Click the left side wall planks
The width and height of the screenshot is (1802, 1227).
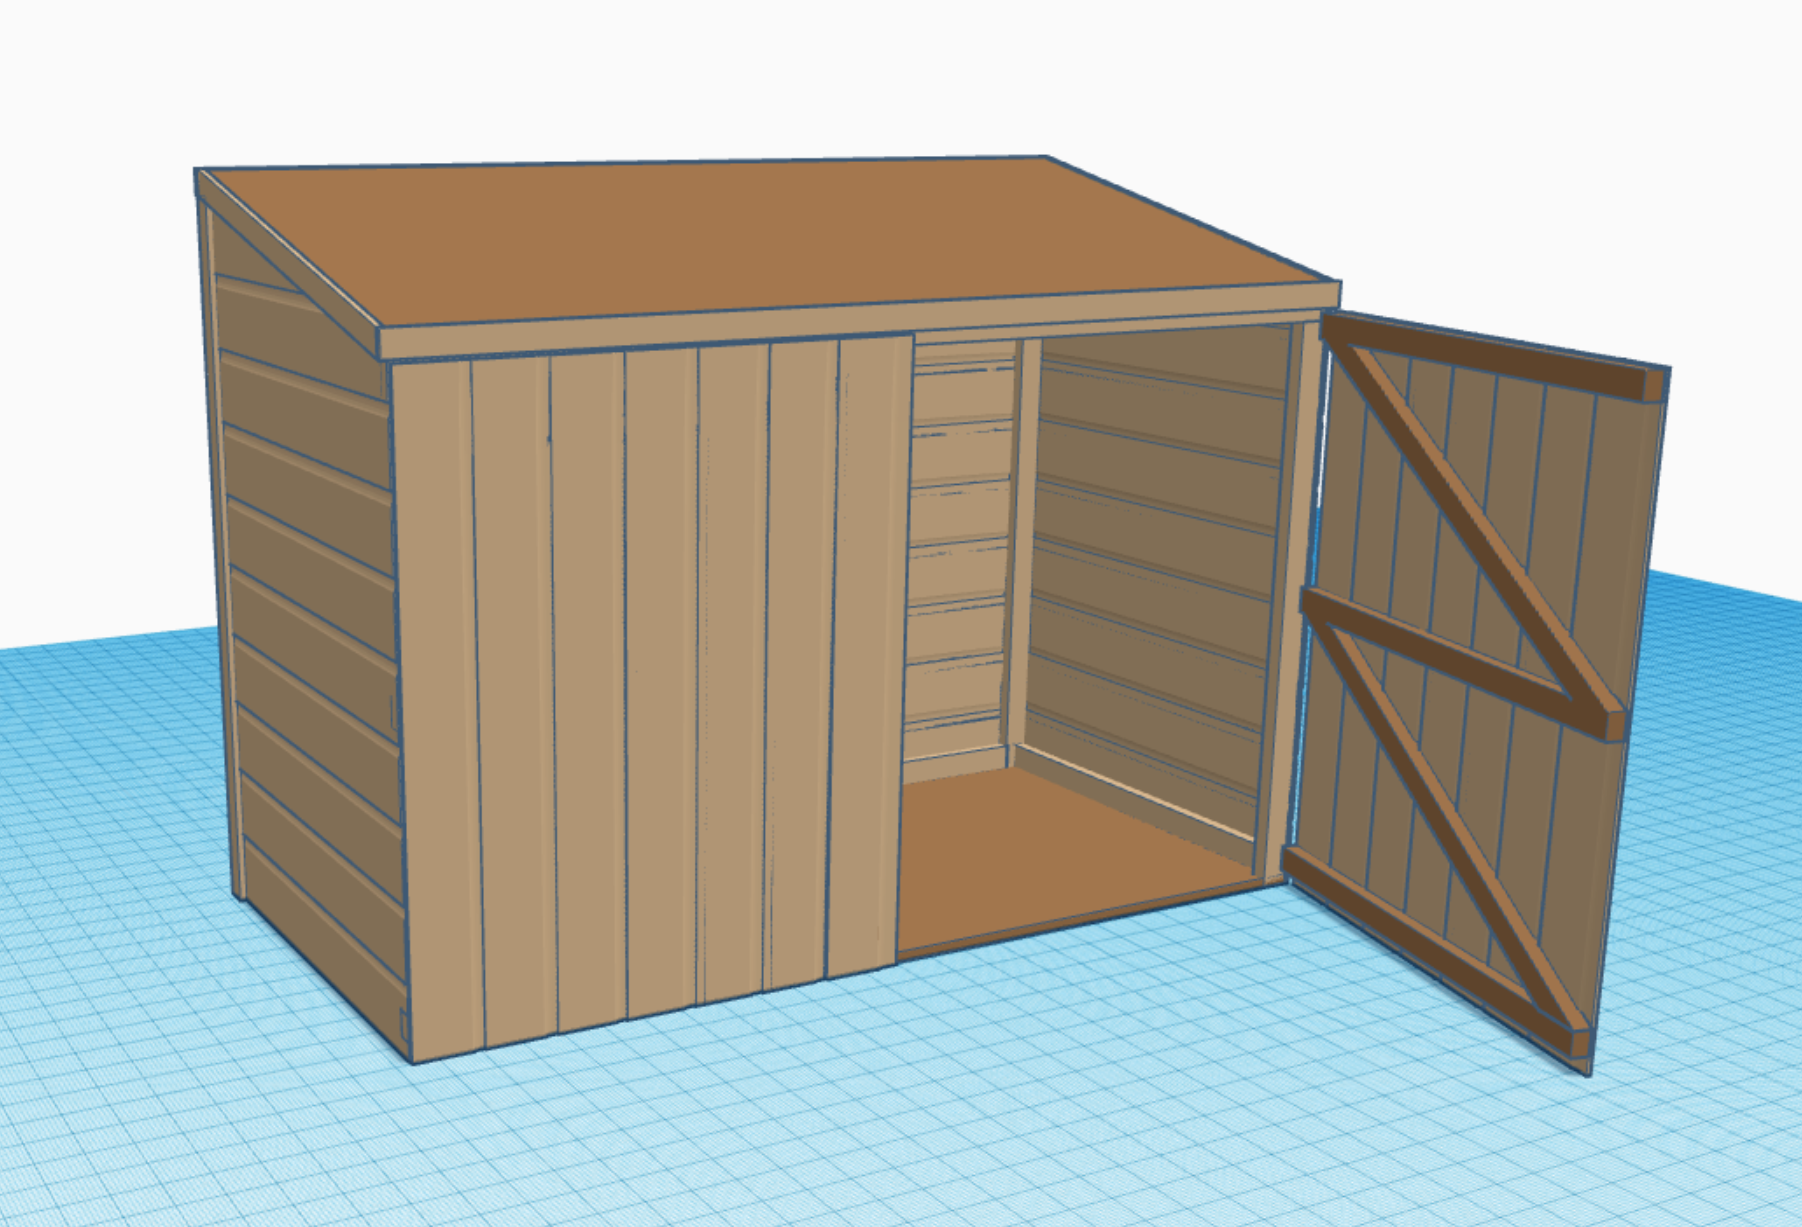click(300, 600)
